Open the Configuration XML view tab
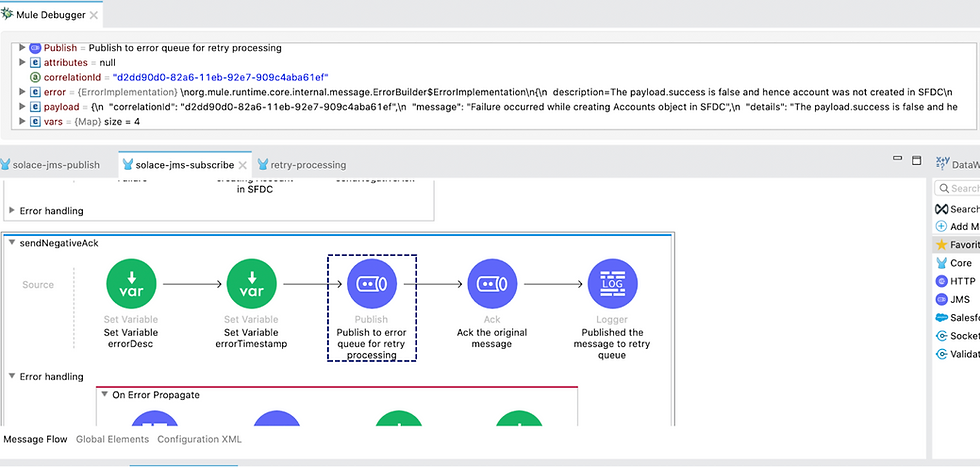 click(199, 439)
